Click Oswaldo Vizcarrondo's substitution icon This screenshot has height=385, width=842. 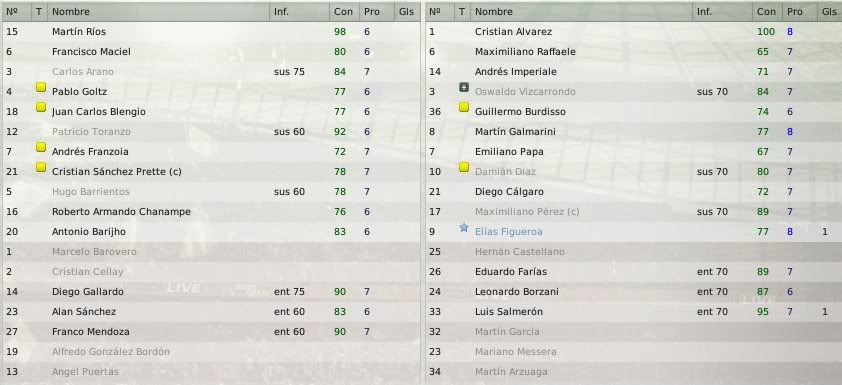click(464, 87)
